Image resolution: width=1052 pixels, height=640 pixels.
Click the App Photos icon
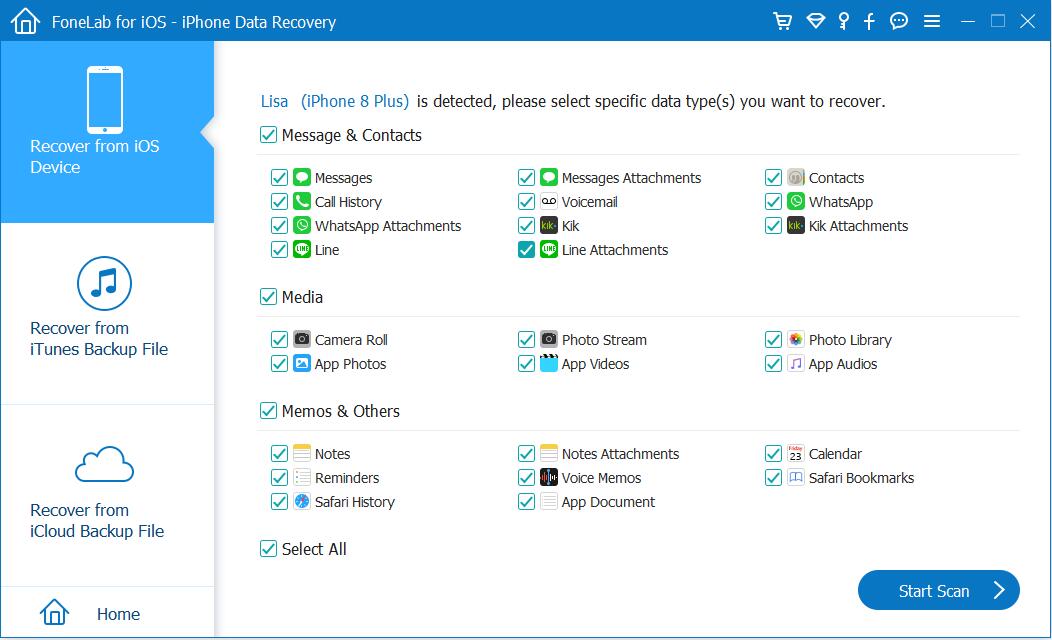(x=302, y=364)
